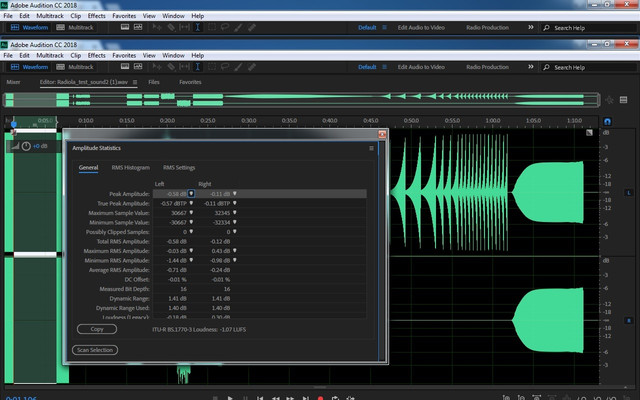Jump to left Maximum RMS Amplitude location

[x=191, y=251]
